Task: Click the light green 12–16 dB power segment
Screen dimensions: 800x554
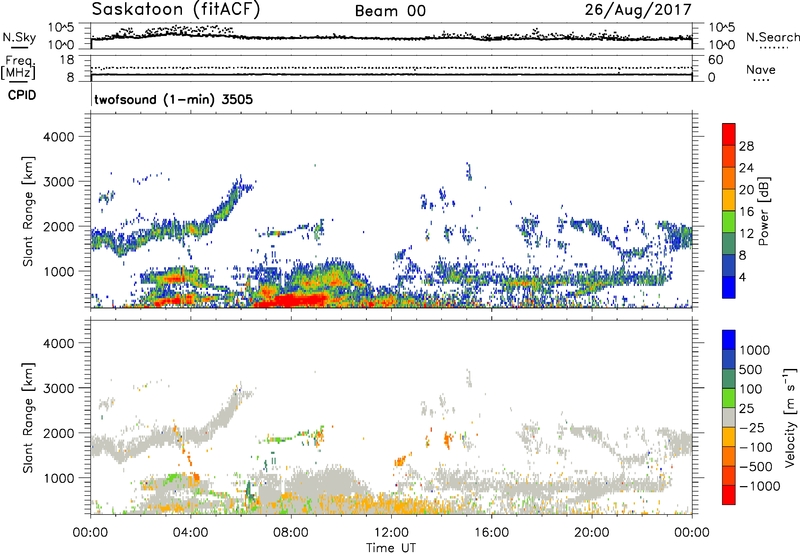Action: 729,222
